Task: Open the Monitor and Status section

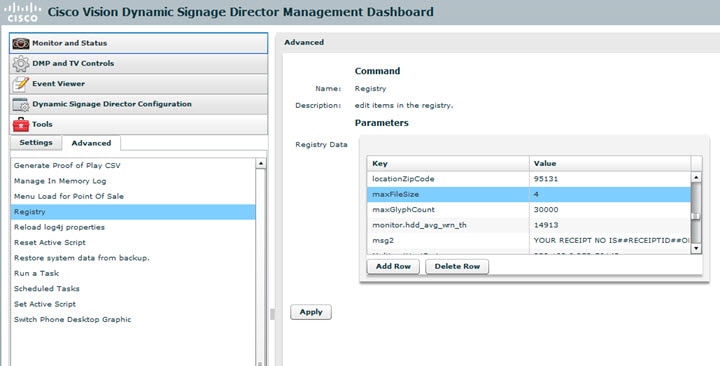Action: tap(138, 43)
